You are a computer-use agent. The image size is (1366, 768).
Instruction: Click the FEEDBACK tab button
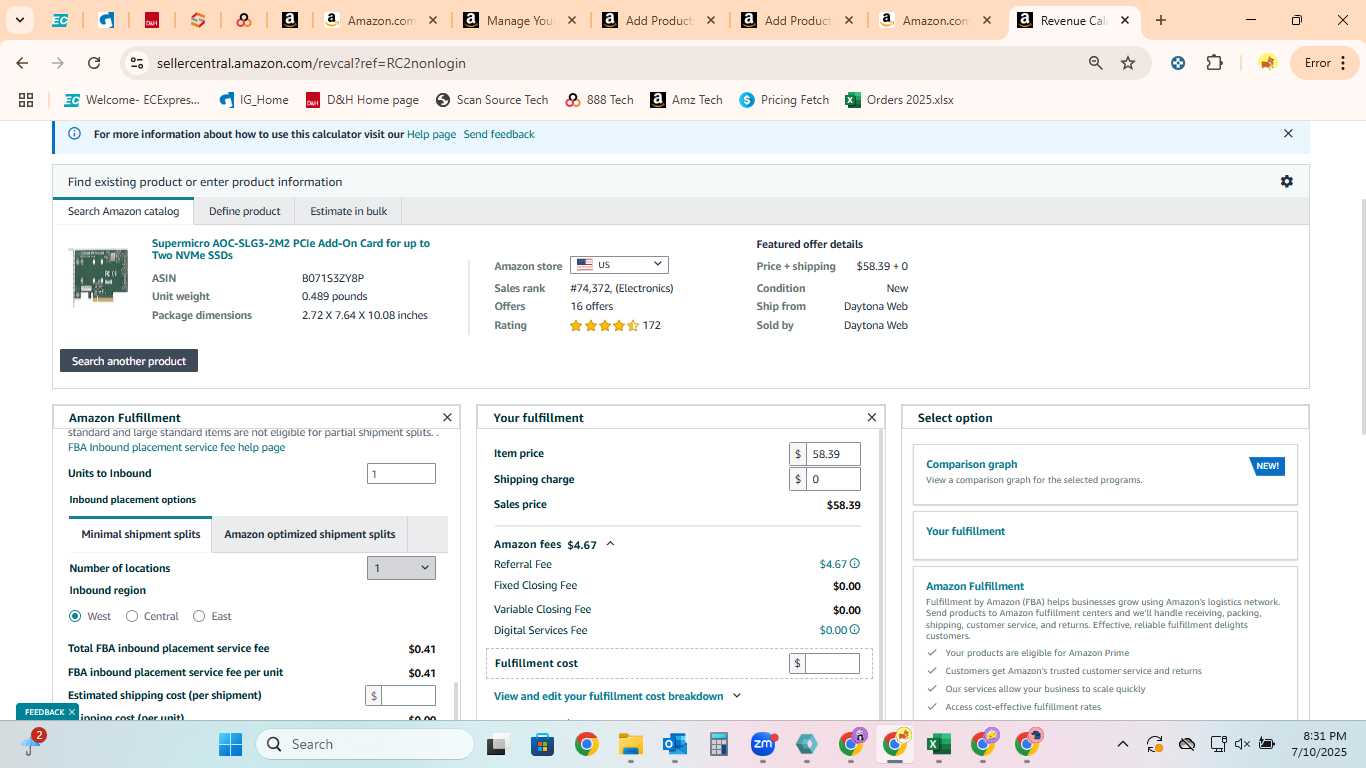47,712
